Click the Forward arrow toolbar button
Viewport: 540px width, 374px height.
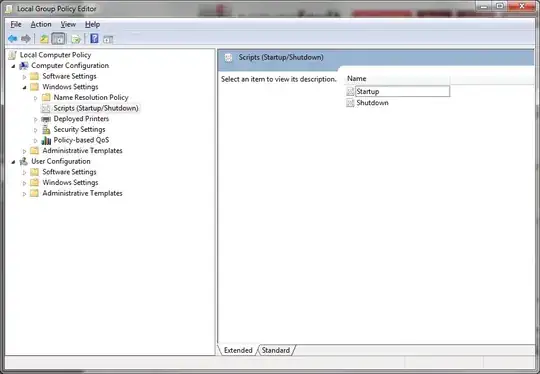(x=26, y=39)
